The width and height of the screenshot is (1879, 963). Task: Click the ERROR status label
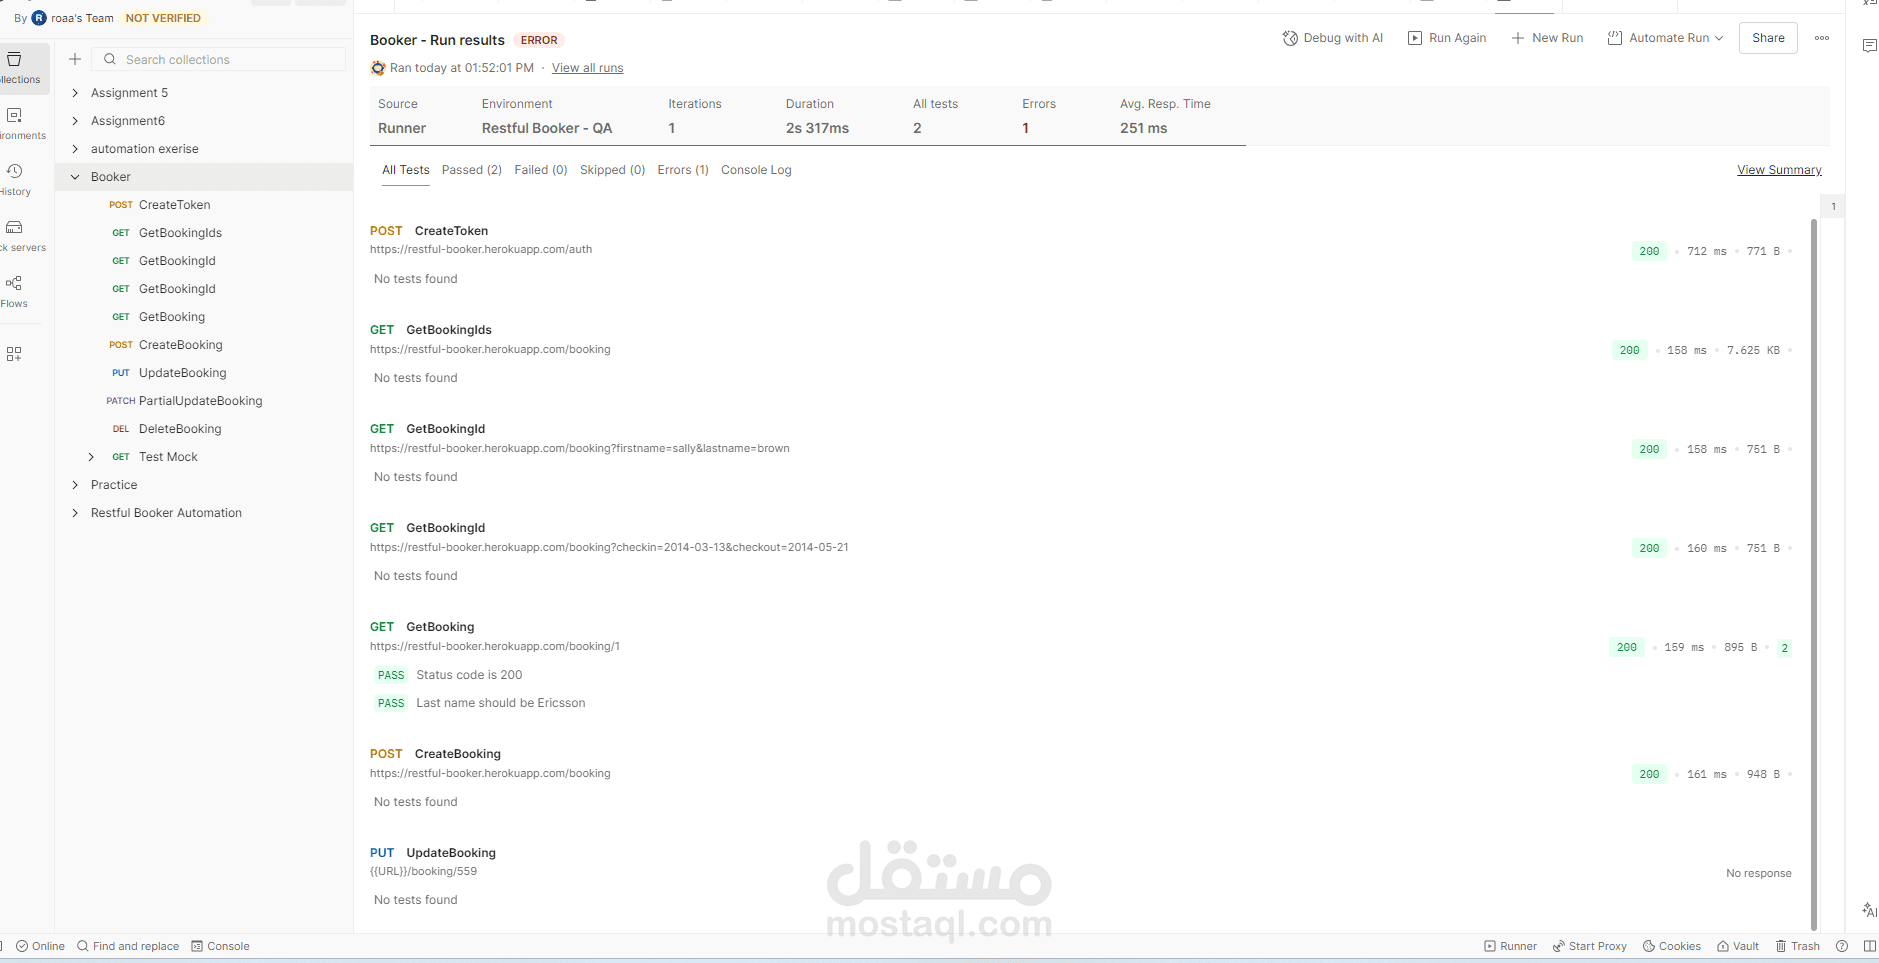click(539, 40)
